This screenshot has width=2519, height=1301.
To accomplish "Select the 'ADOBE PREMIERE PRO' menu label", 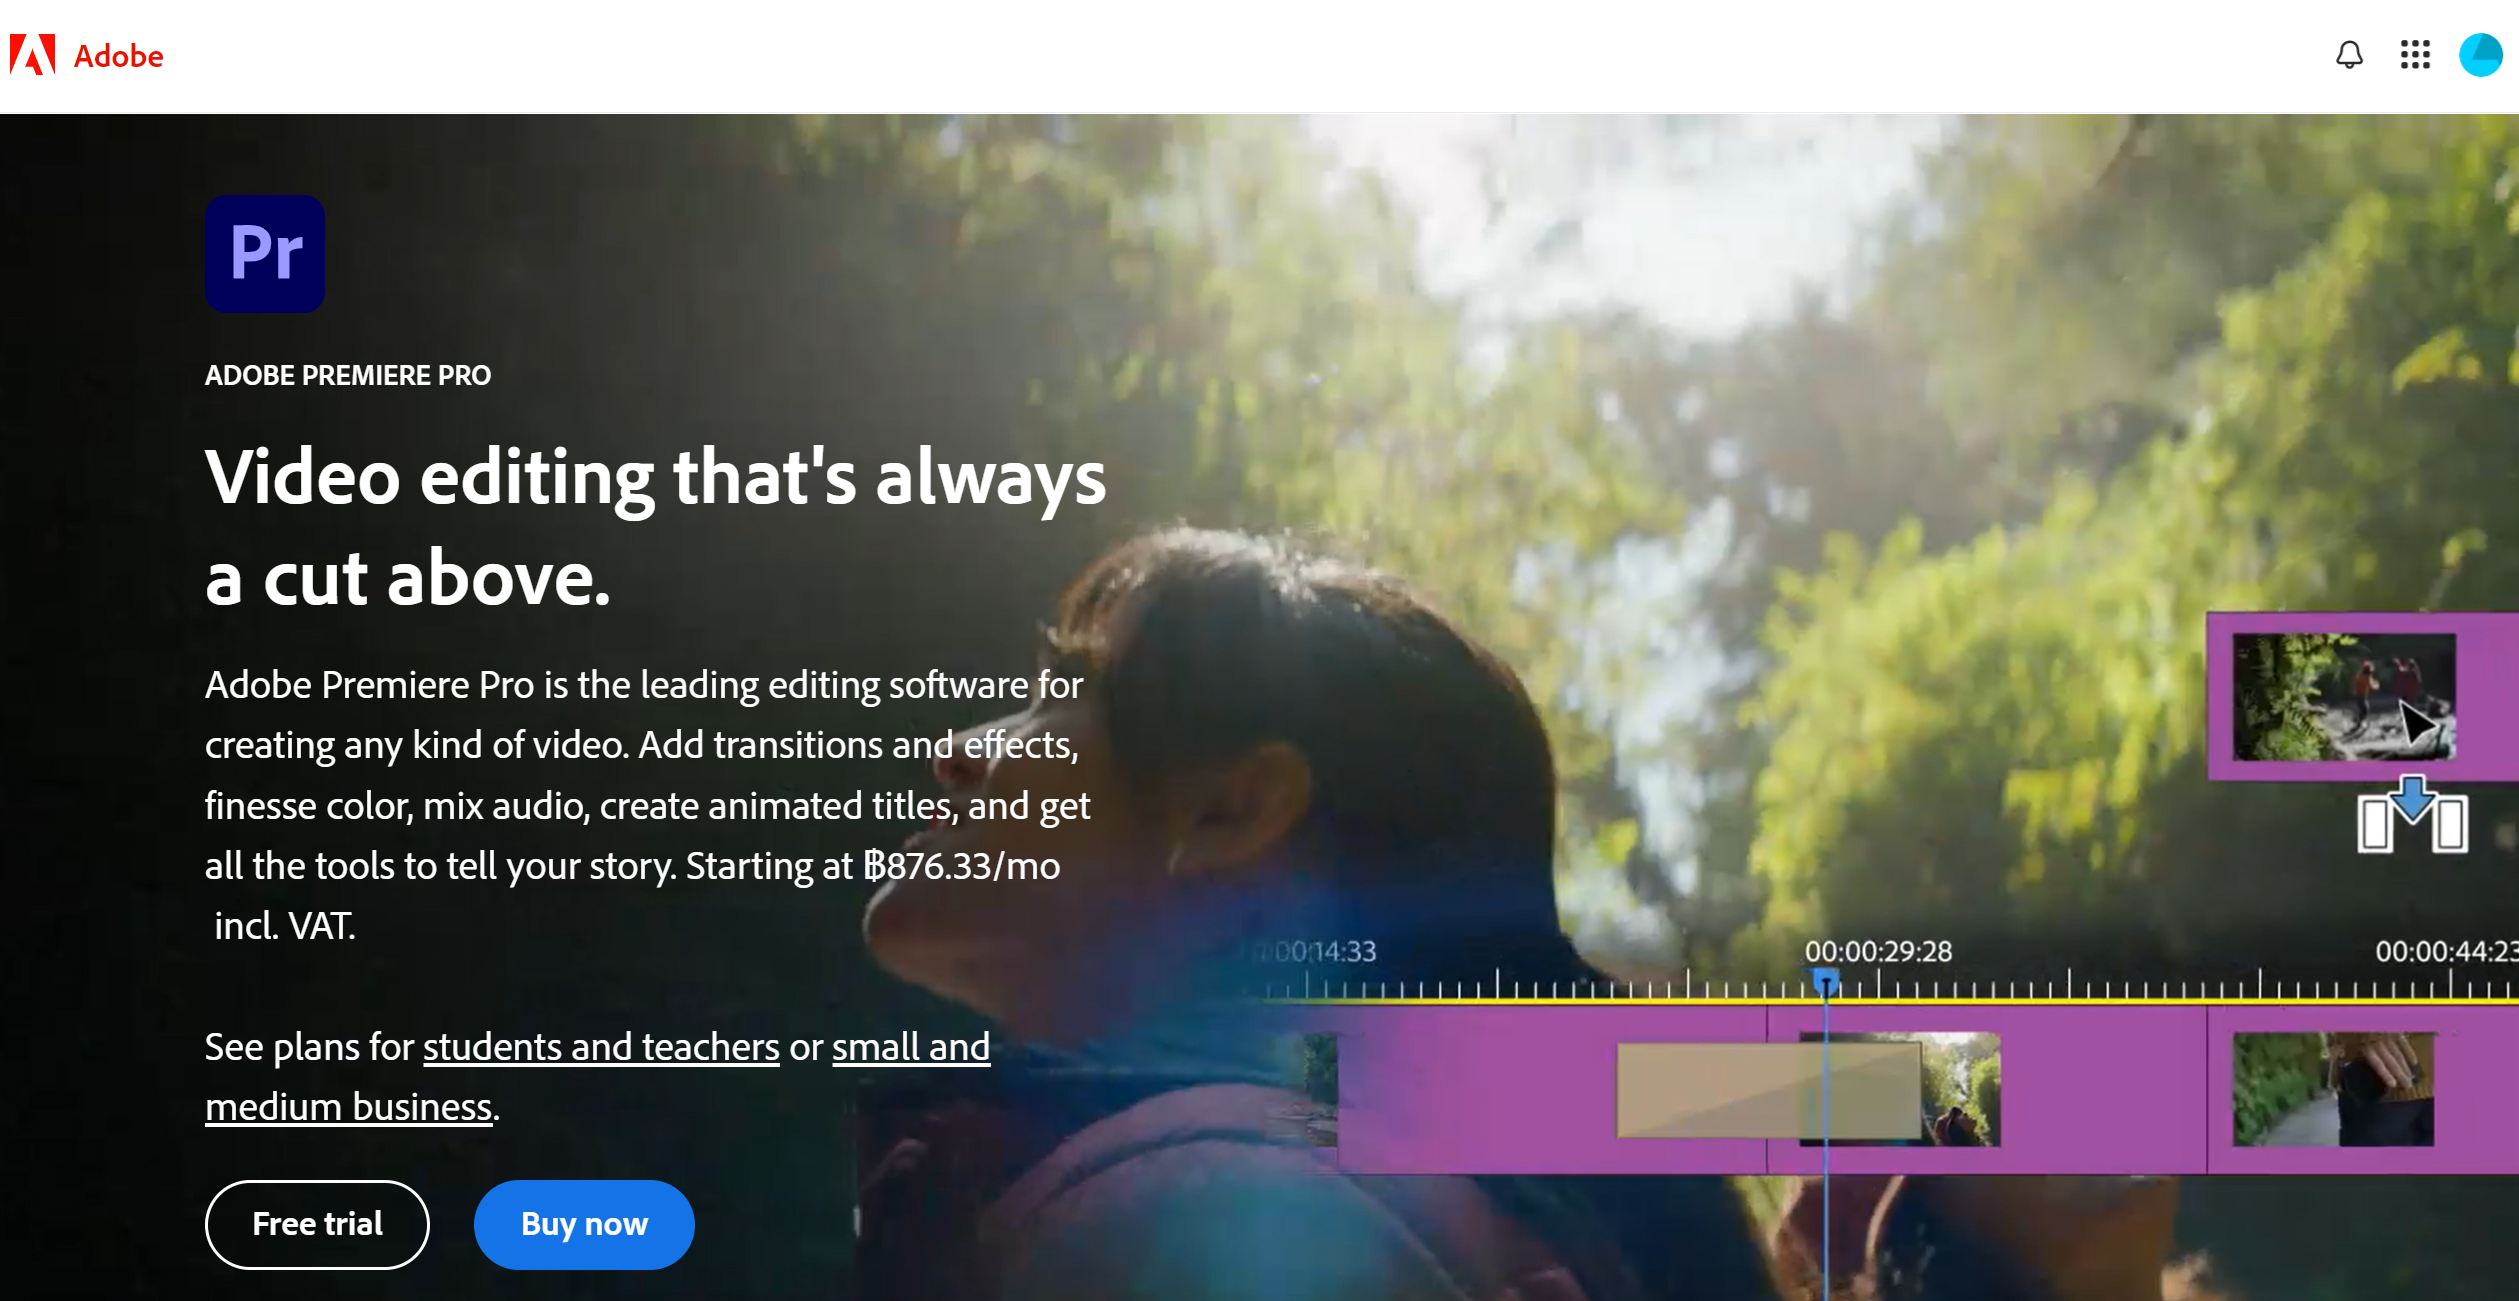I will (350, 373).
